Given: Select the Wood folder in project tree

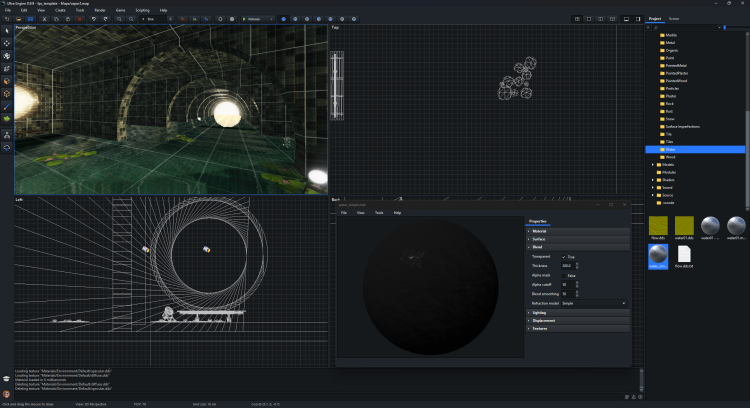Looking at the screenshot, I should pyautogui.click(x=670, y=157).
